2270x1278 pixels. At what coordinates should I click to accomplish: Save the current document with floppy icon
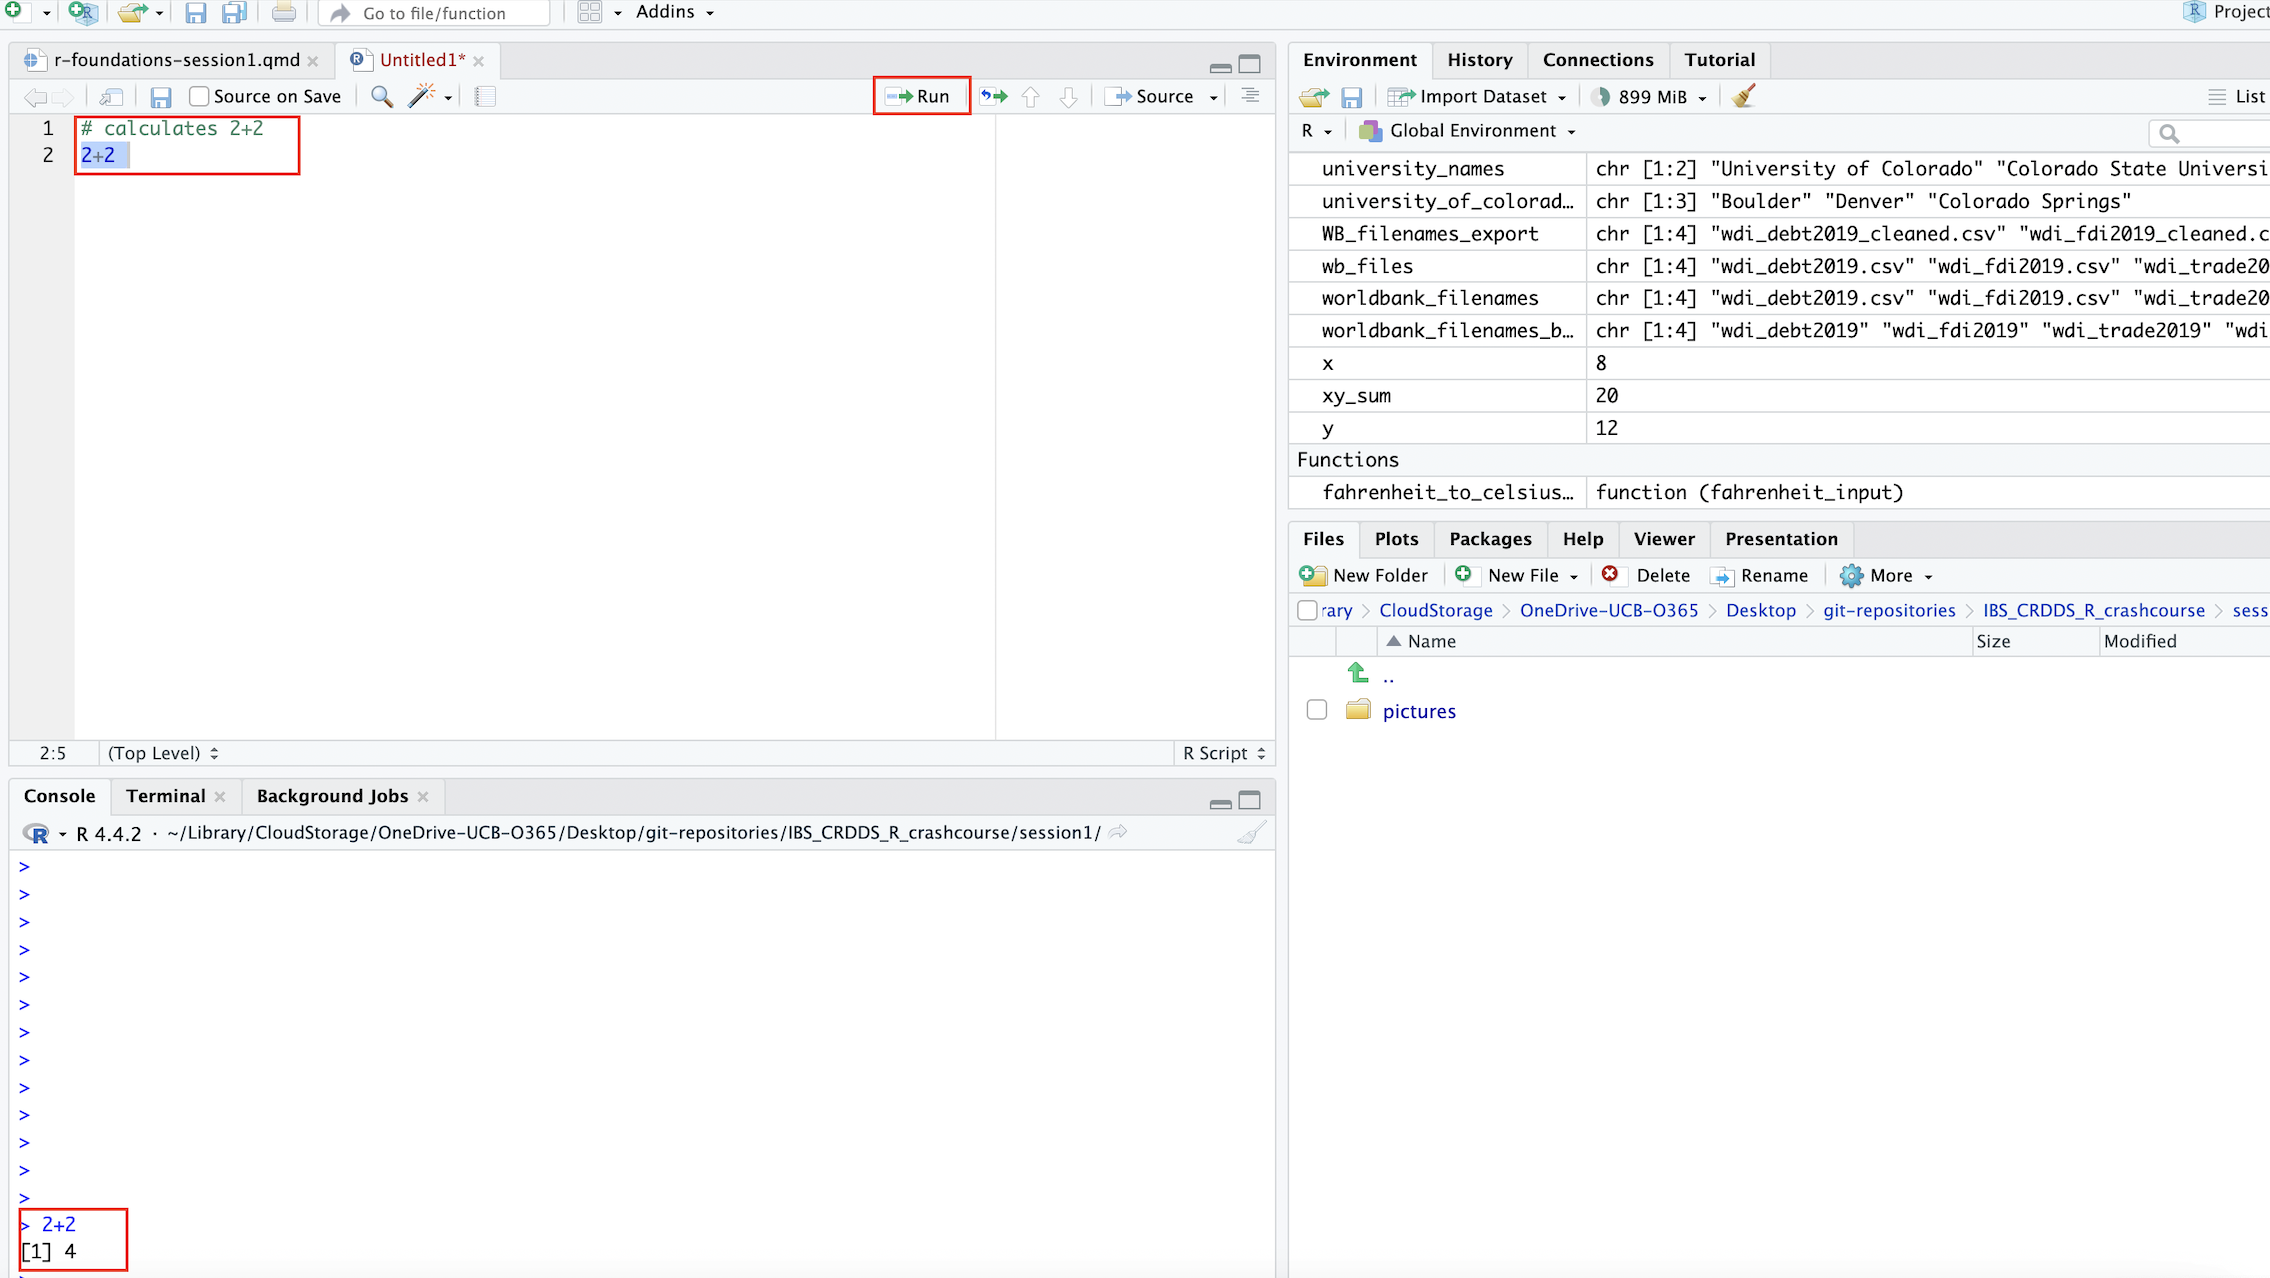[160, 96]
